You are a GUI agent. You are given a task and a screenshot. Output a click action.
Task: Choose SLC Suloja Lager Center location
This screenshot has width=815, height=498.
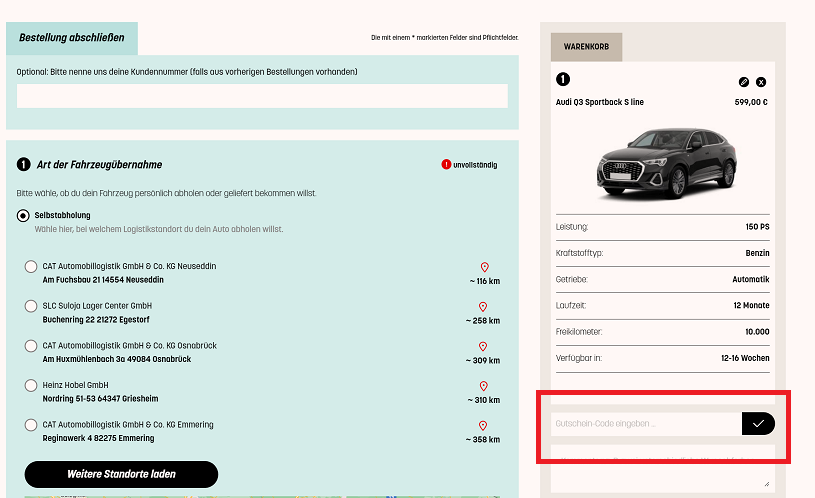click(31, 306)
